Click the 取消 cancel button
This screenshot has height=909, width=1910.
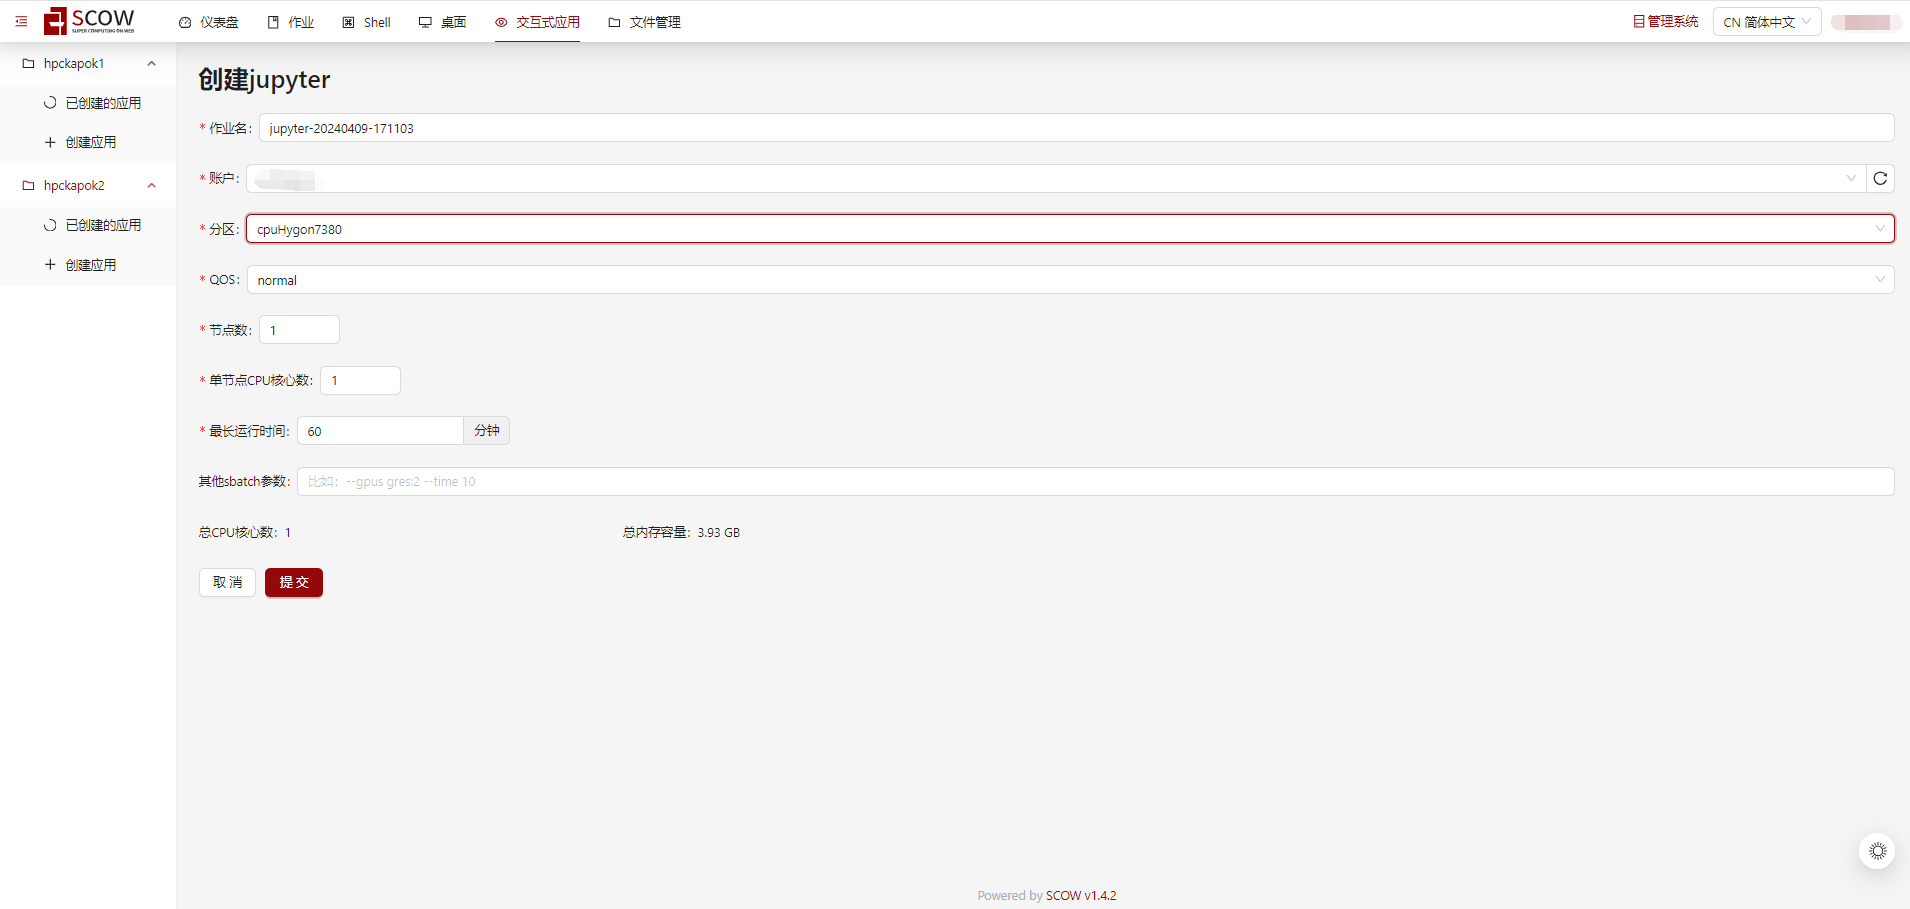(227, 582)
